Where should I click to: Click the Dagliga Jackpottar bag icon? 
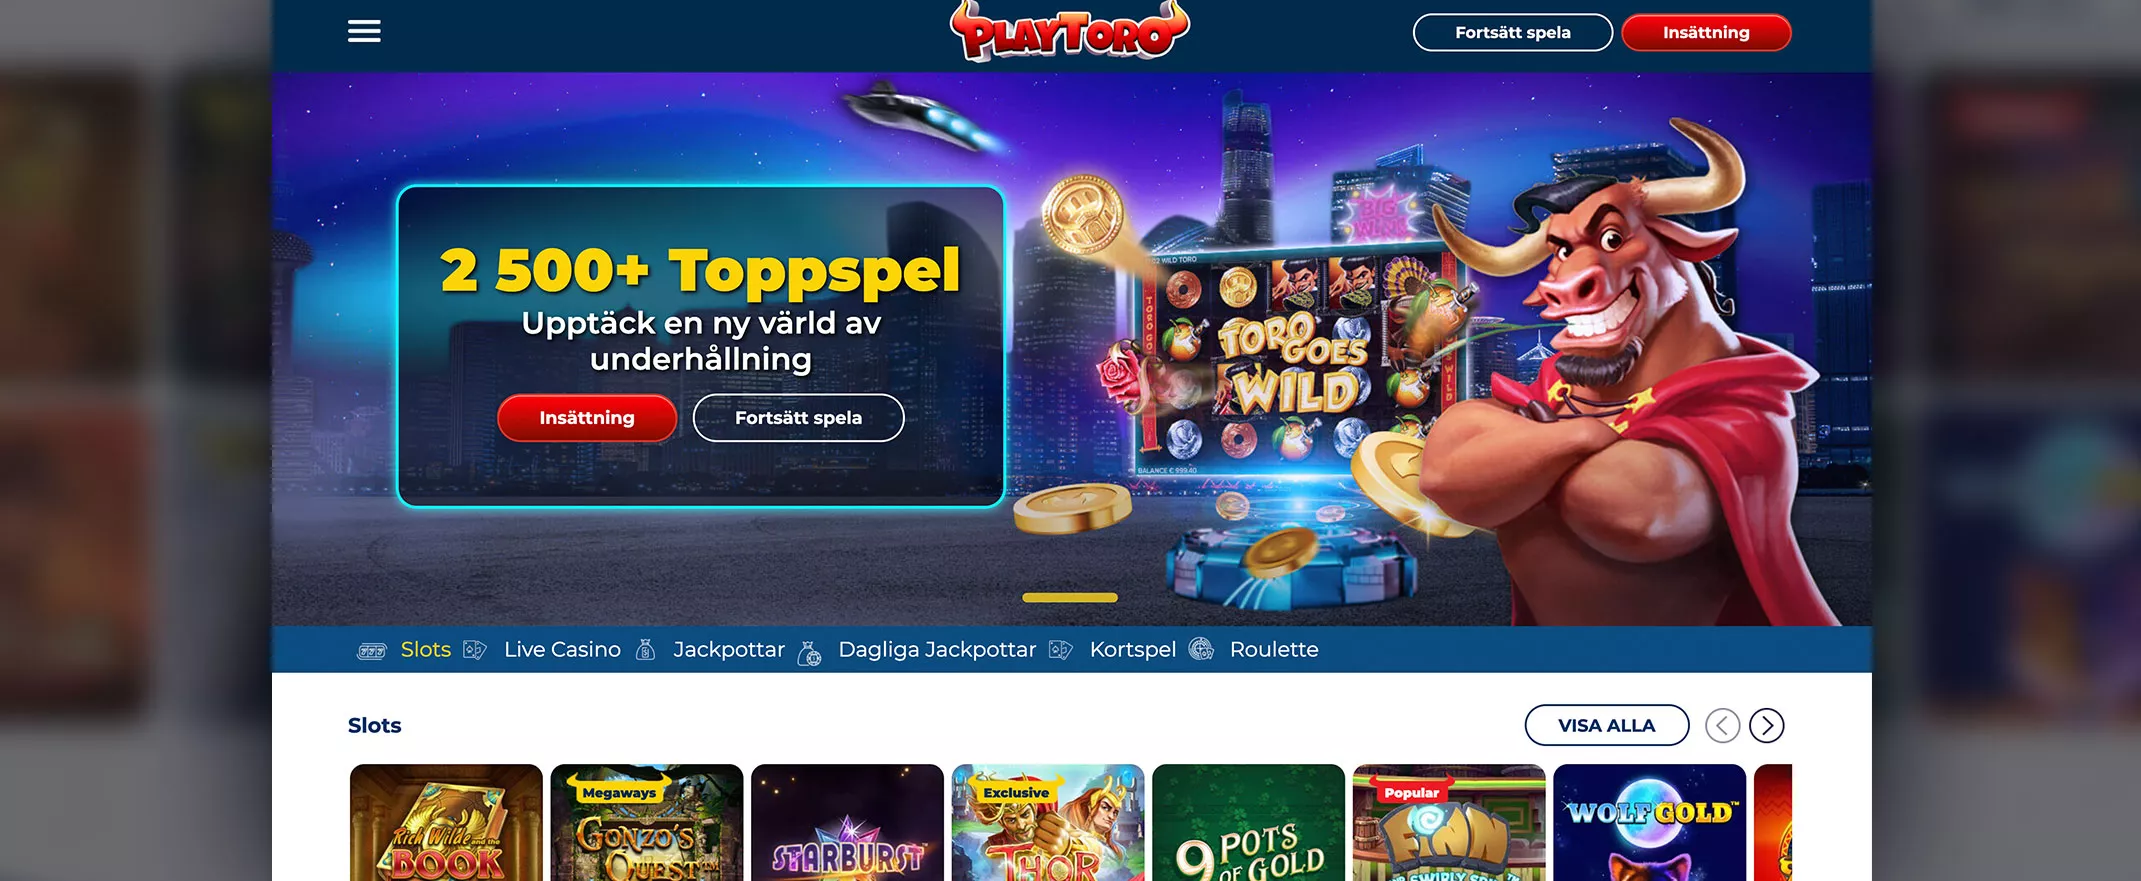click(809, 653)
